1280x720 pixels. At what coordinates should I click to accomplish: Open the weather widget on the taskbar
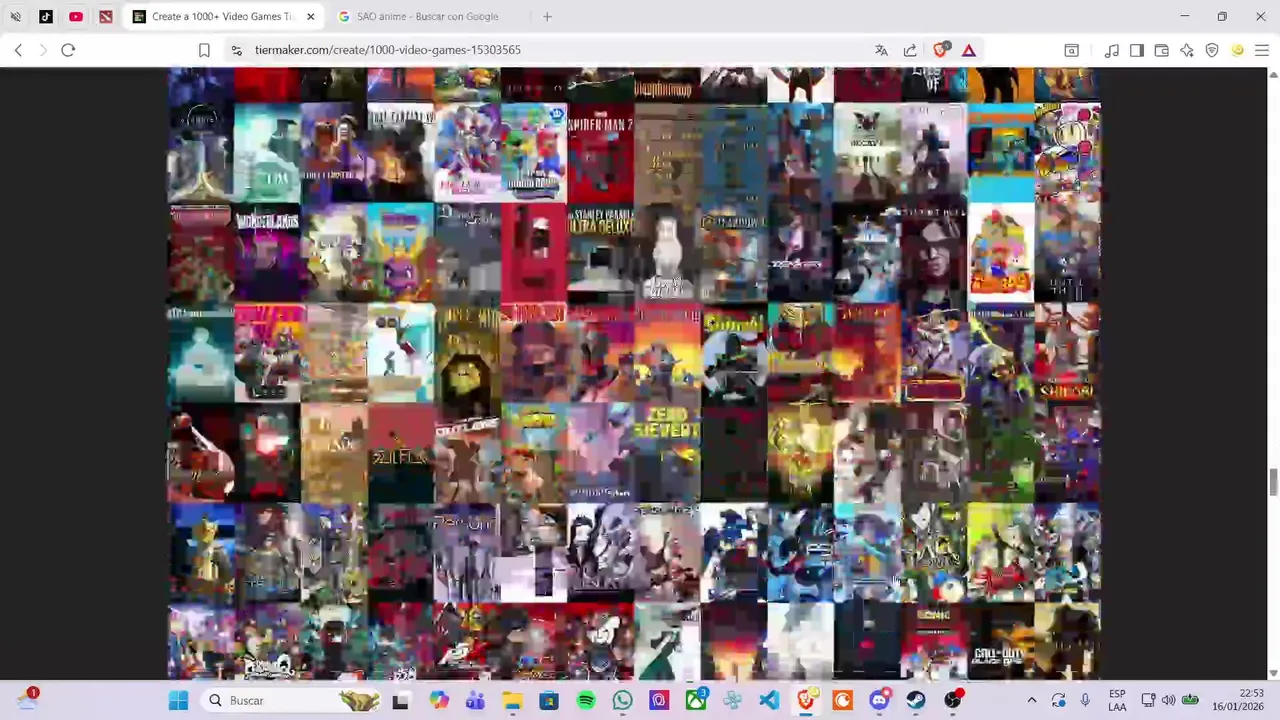tap(27, 700)
